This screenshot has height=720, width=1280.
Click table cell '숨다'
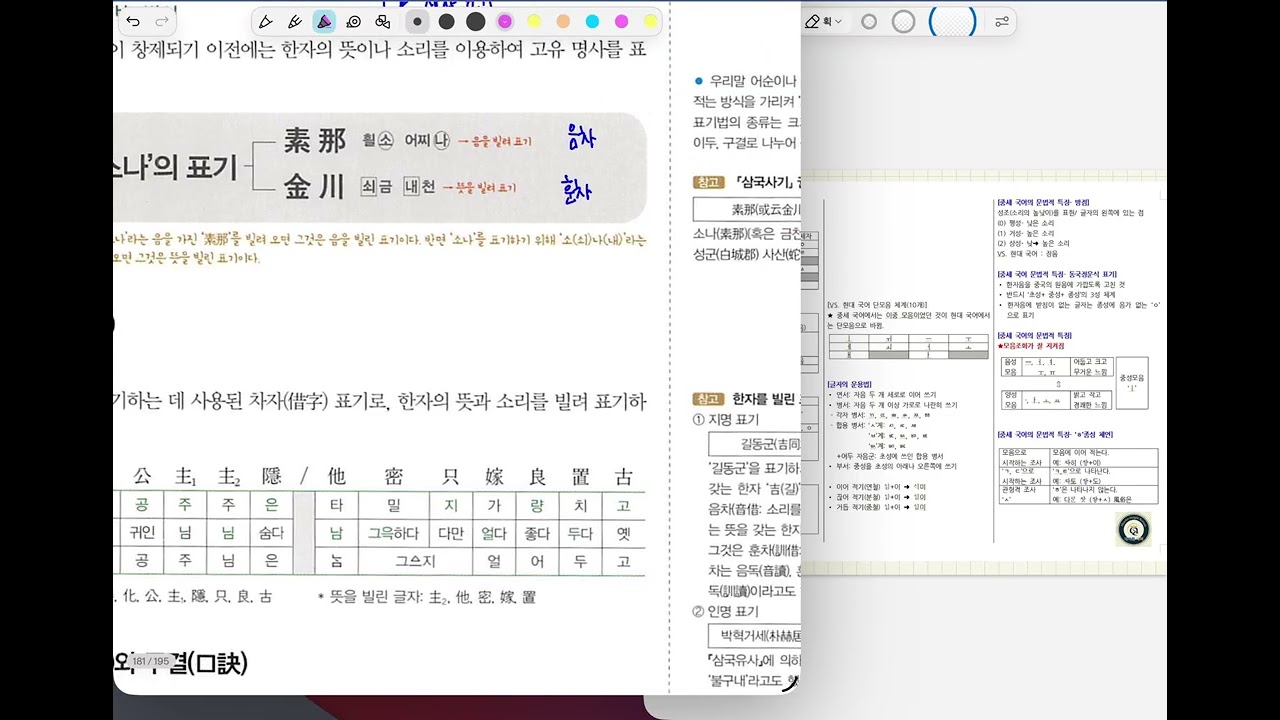coord(271,534)
